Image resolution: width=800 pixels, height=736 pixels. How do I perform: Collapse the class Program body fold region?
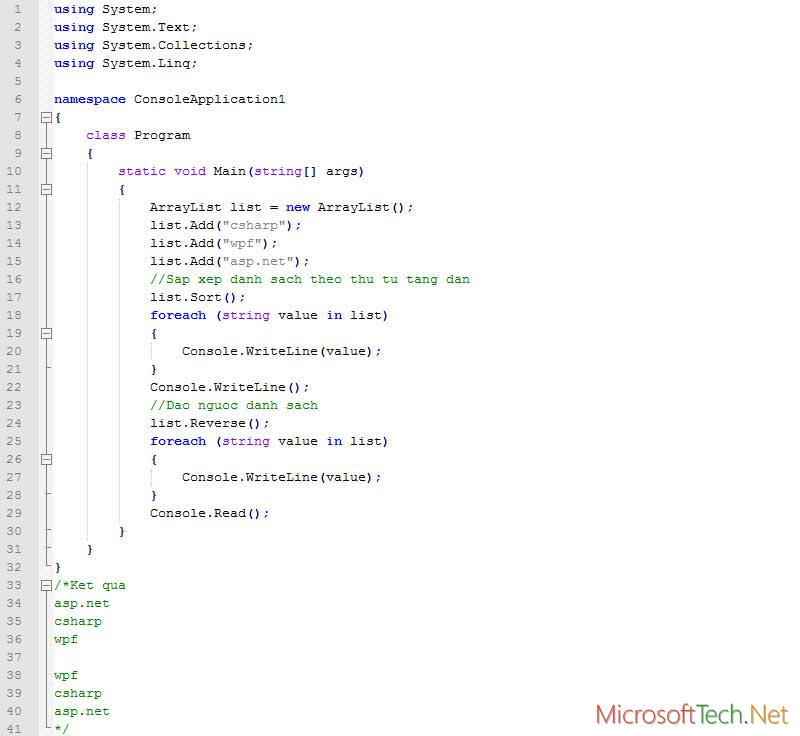tap(46, 153)
